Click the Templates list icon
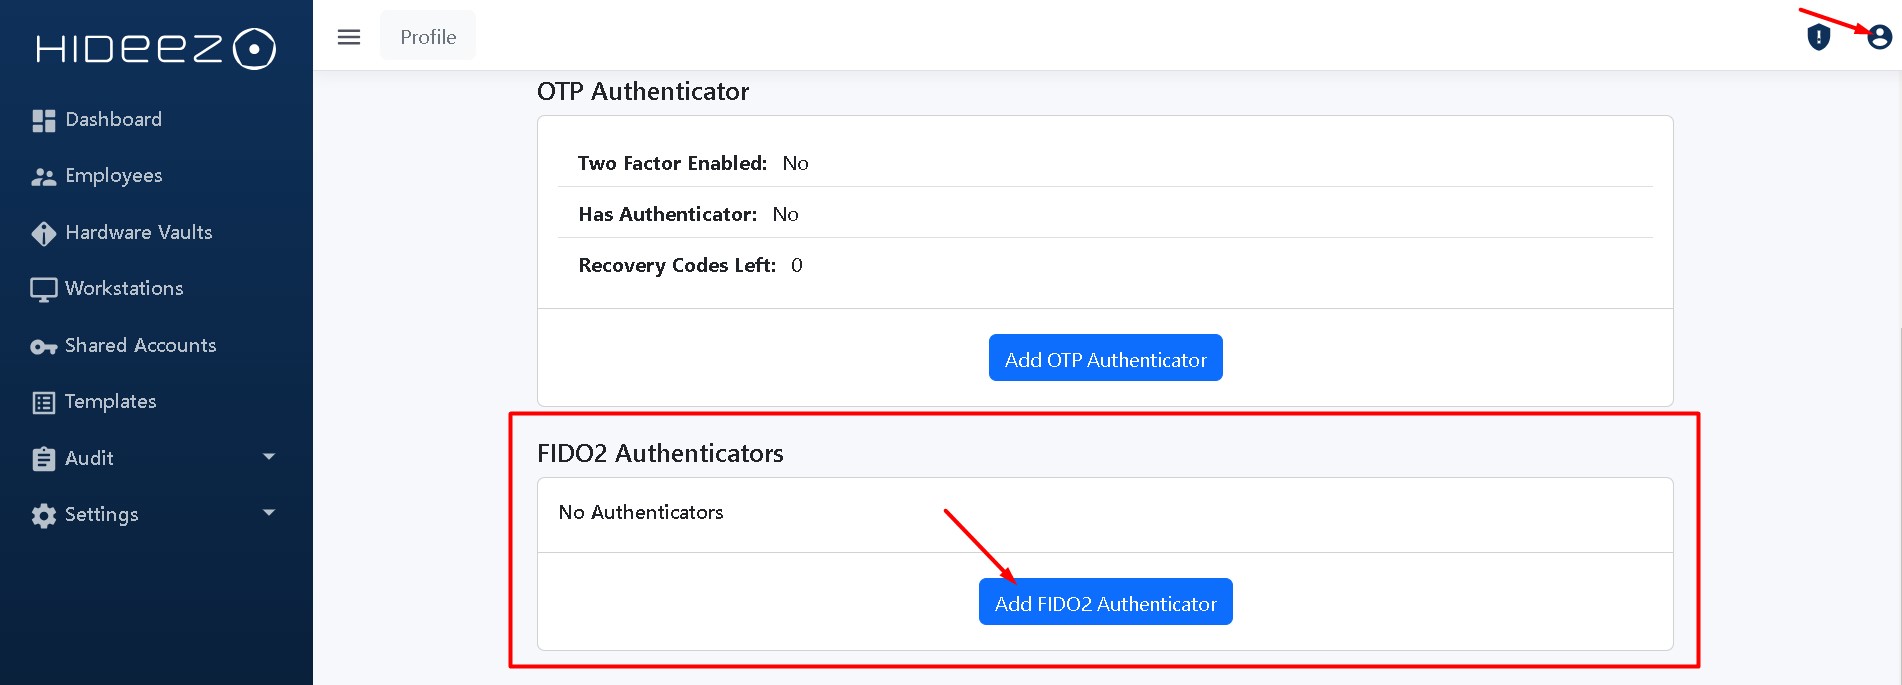 pos(43,403)
